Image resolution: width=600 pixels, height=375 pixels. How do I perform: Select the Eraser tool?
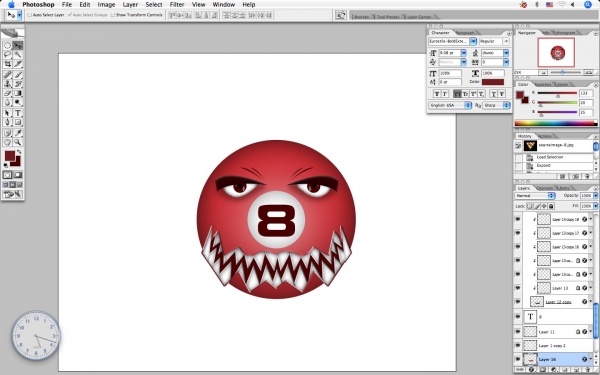click(7, 93)
